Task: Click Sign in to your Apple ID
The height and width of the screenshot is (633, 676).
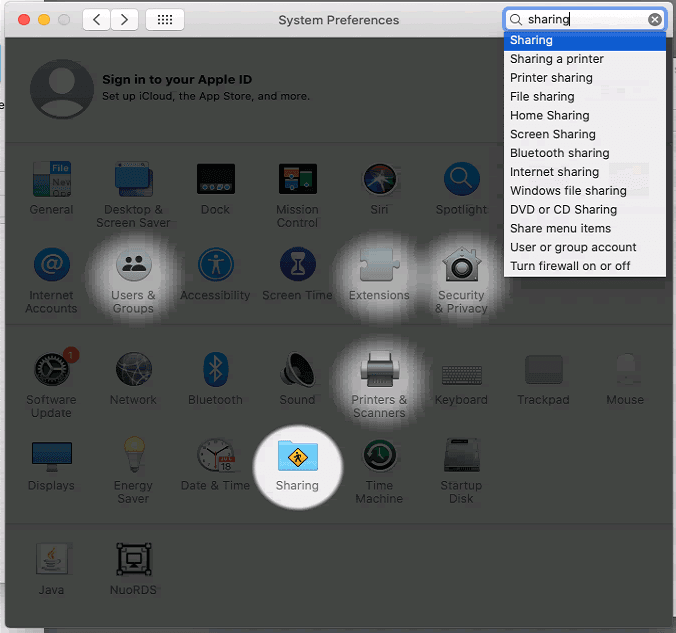Action: coord(177,80)
